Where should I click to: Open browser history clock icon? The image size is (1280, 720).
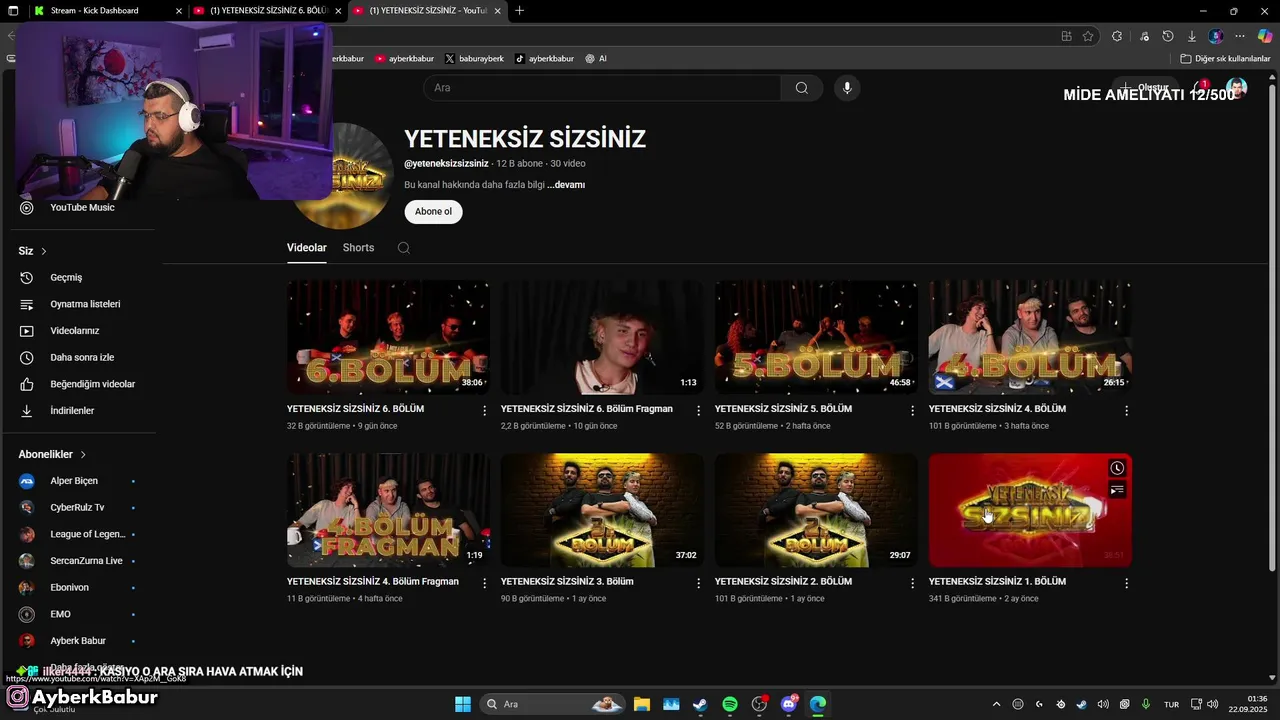pyautogui.click(x=1168, y=36)
